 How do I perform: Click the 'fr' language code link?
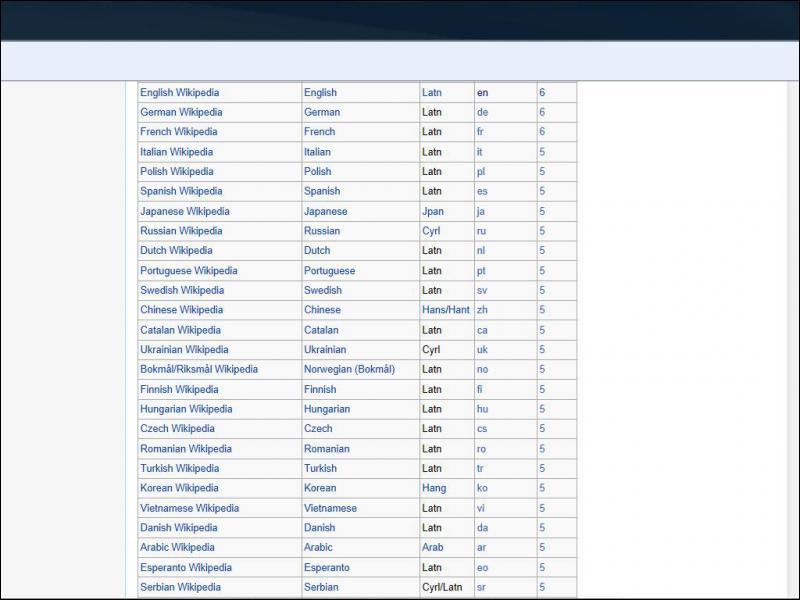[x=480, y=132]
